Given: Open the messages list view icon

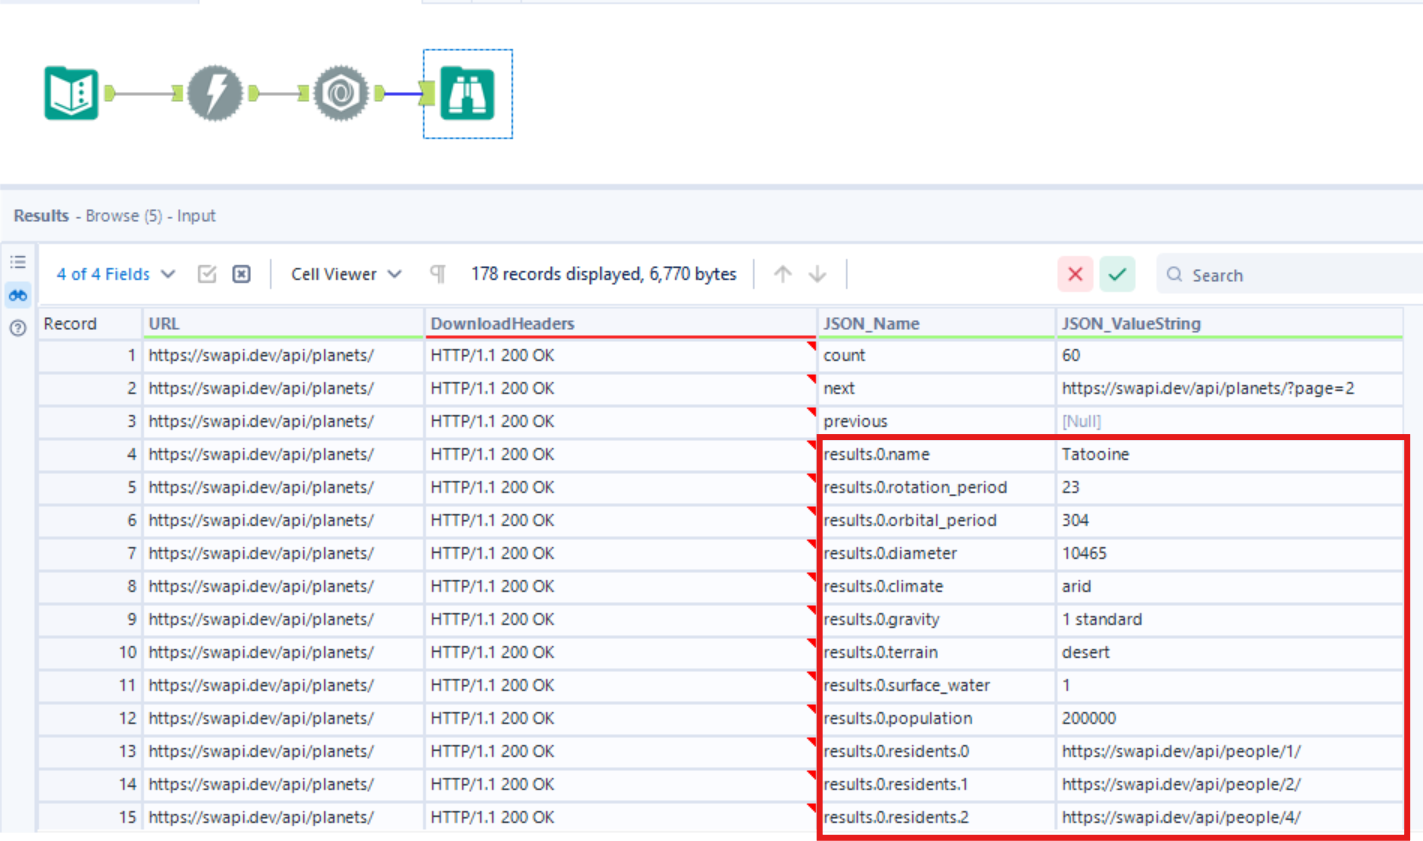Looking at the screenshot, I should coord(18,262).
